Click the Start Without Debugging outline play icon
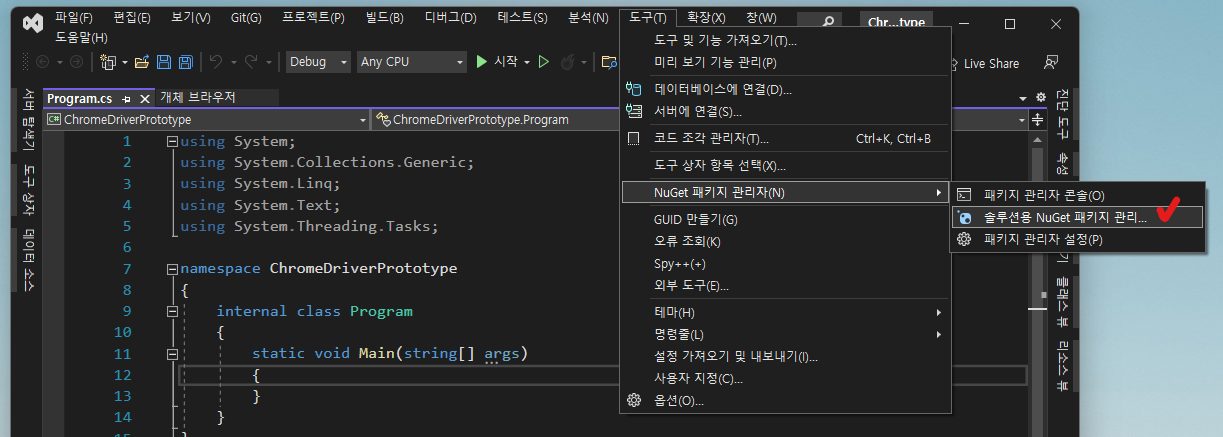This screenshot has height=437, width=1223. [544, 62]
